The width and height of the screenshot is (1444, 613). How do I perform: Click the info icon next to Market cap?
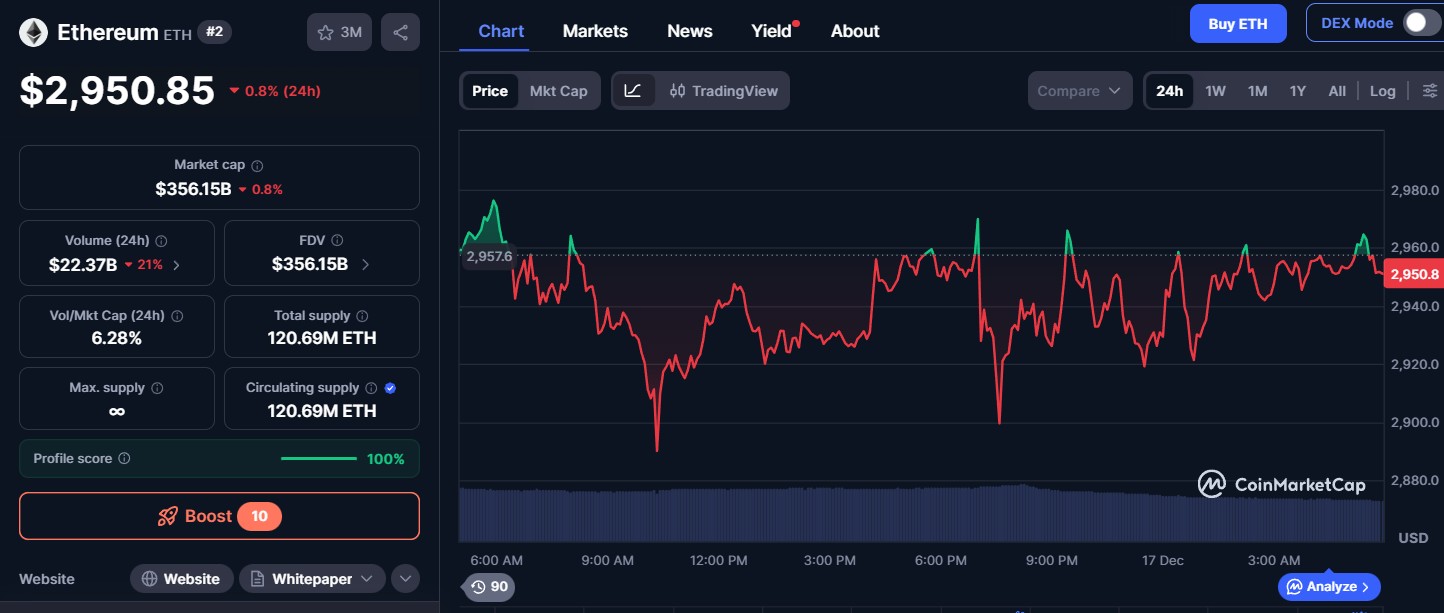pyautogui.click(x=258, y=164)
